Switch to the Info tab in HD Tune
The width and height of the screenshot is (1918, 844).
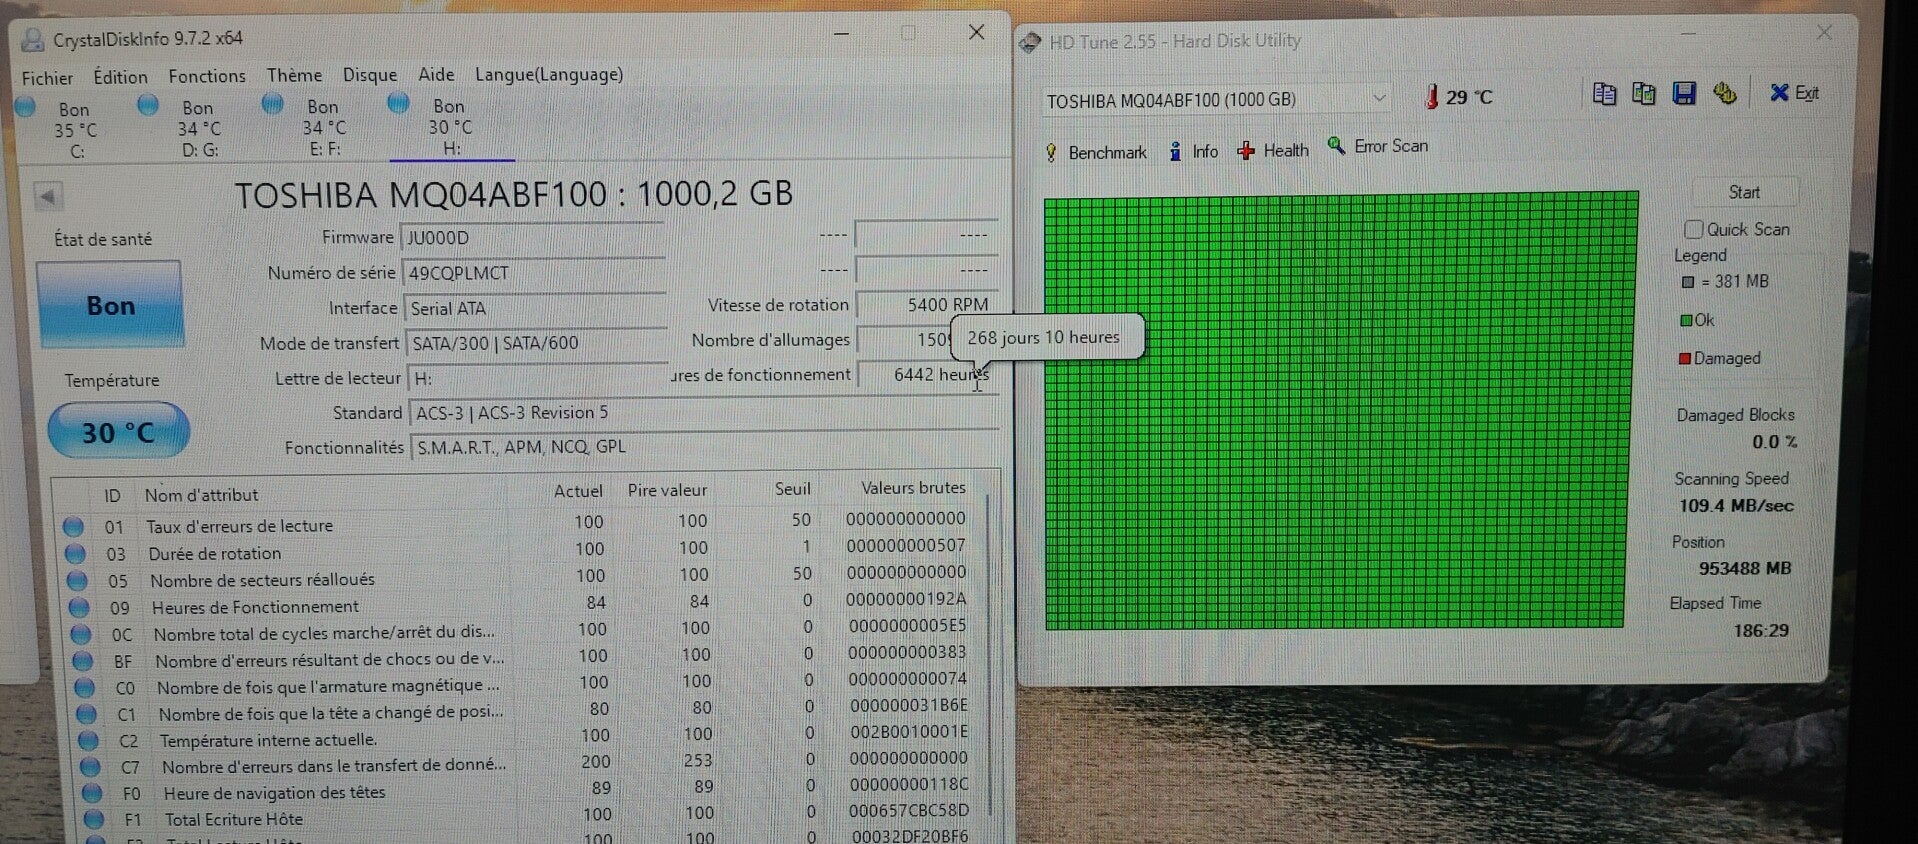click(1193, 151)
